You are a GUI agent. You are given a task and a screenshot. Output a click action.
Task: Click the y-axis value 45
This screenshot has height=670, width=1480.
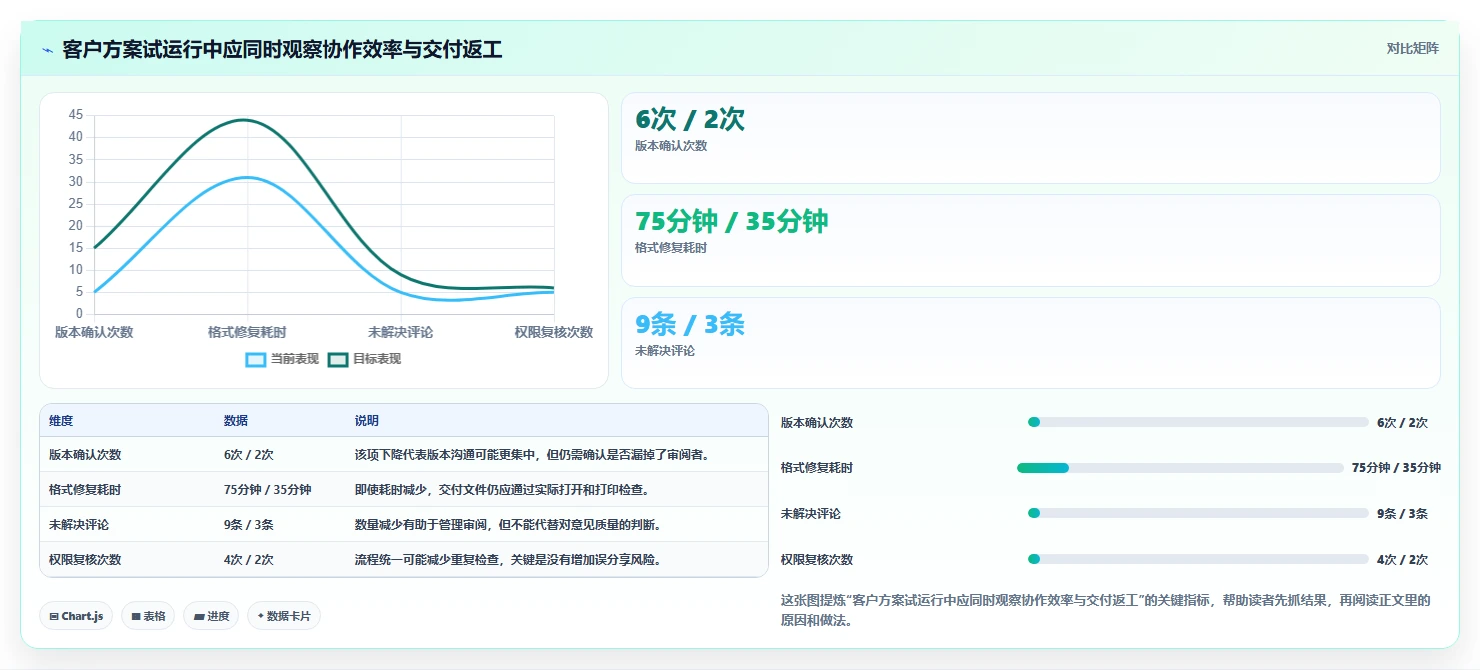click(x=76, y=115)
